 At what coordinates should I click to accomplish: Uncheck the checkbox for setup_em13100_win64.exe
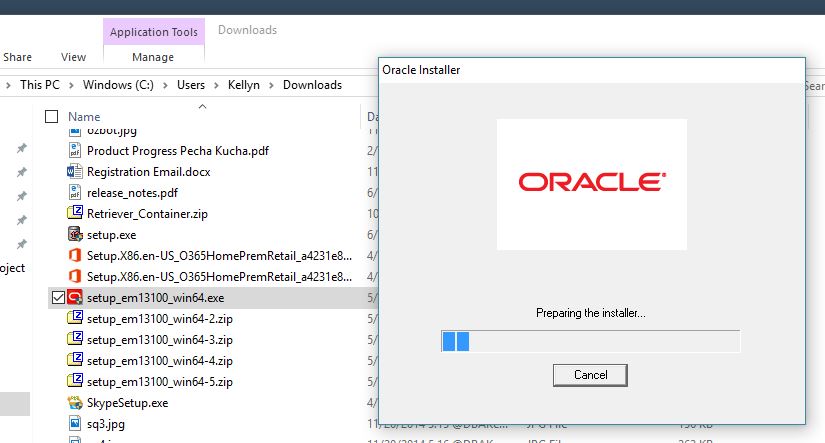pyautogui.click(x=57, y=297)
